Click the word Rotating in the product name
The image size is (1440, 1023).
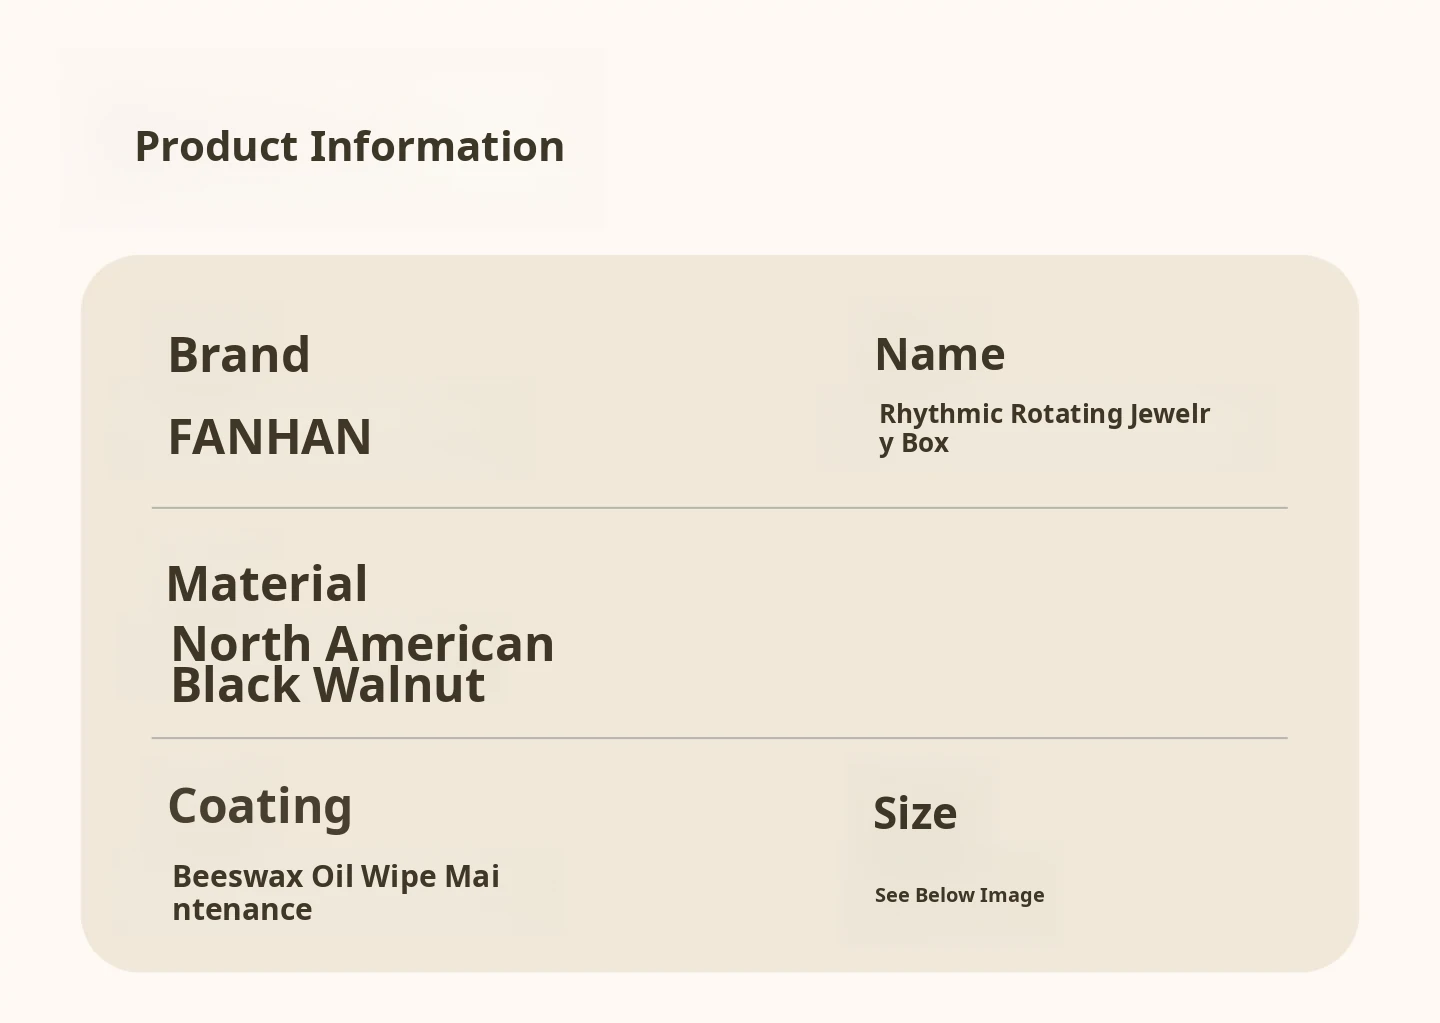[x=1066, y=413]
